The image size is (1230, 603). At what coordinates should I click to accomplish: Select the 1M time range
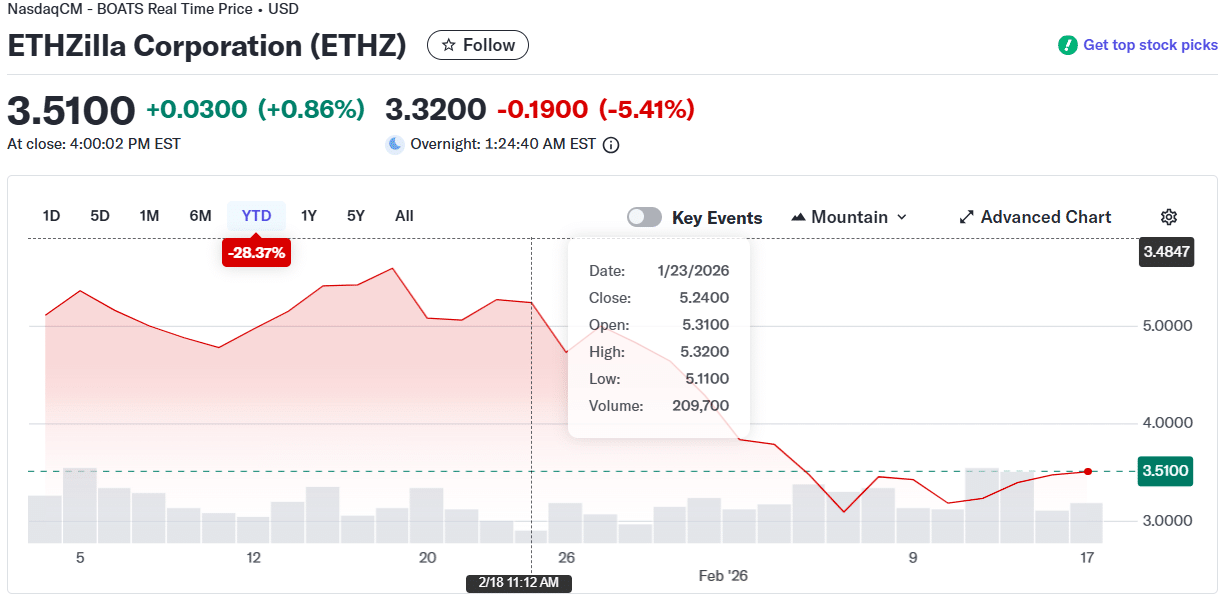pyautogui.click(x=149, y=216)
